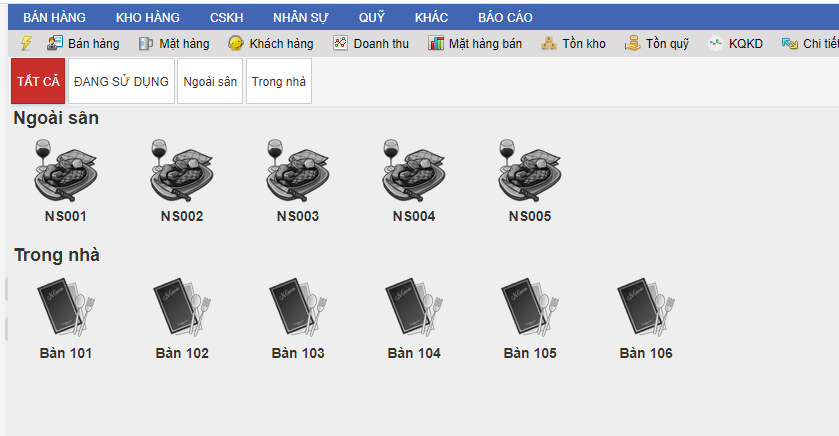Image resolution: width=839 pixels, height=436 pixels.
Task: Open Khách hàng from the toolbar
Action: pos(271,43)
